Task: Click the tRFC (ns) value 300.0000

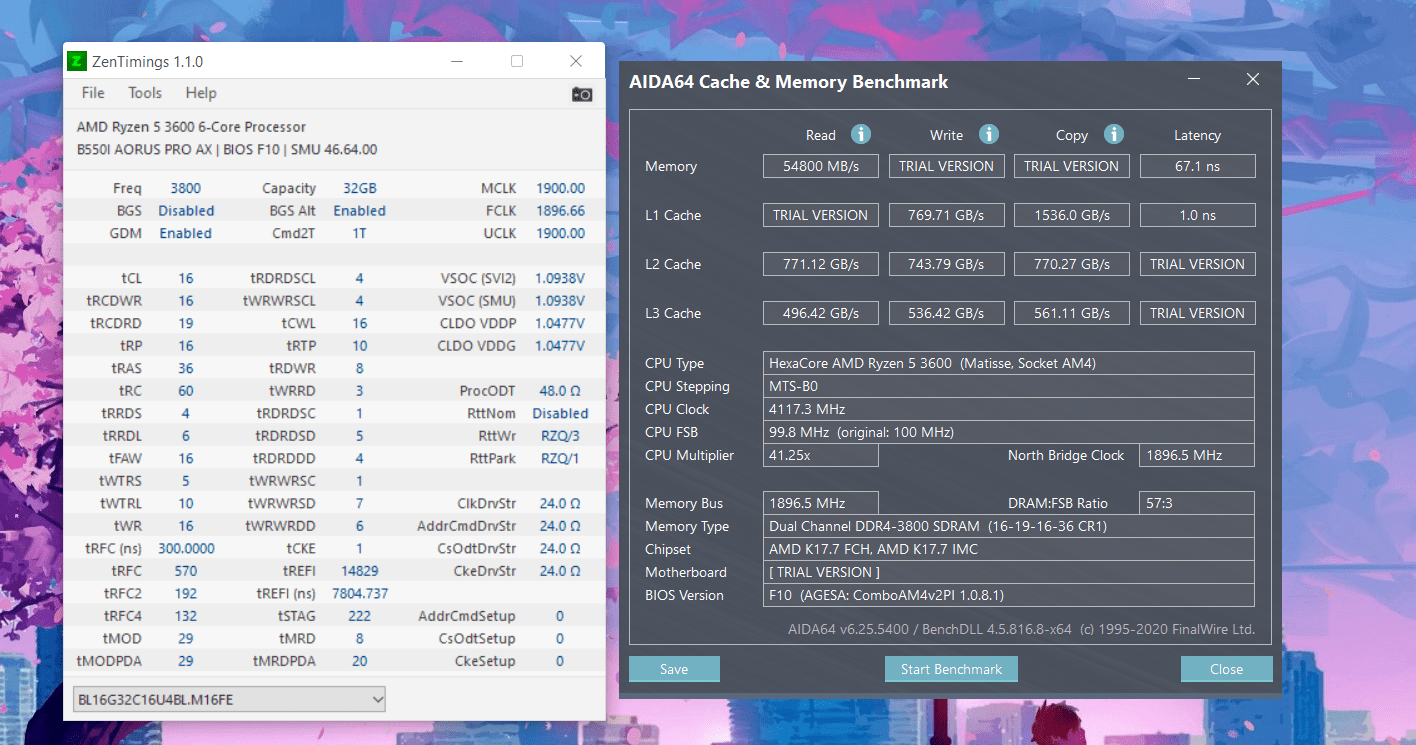Action: 186,548
